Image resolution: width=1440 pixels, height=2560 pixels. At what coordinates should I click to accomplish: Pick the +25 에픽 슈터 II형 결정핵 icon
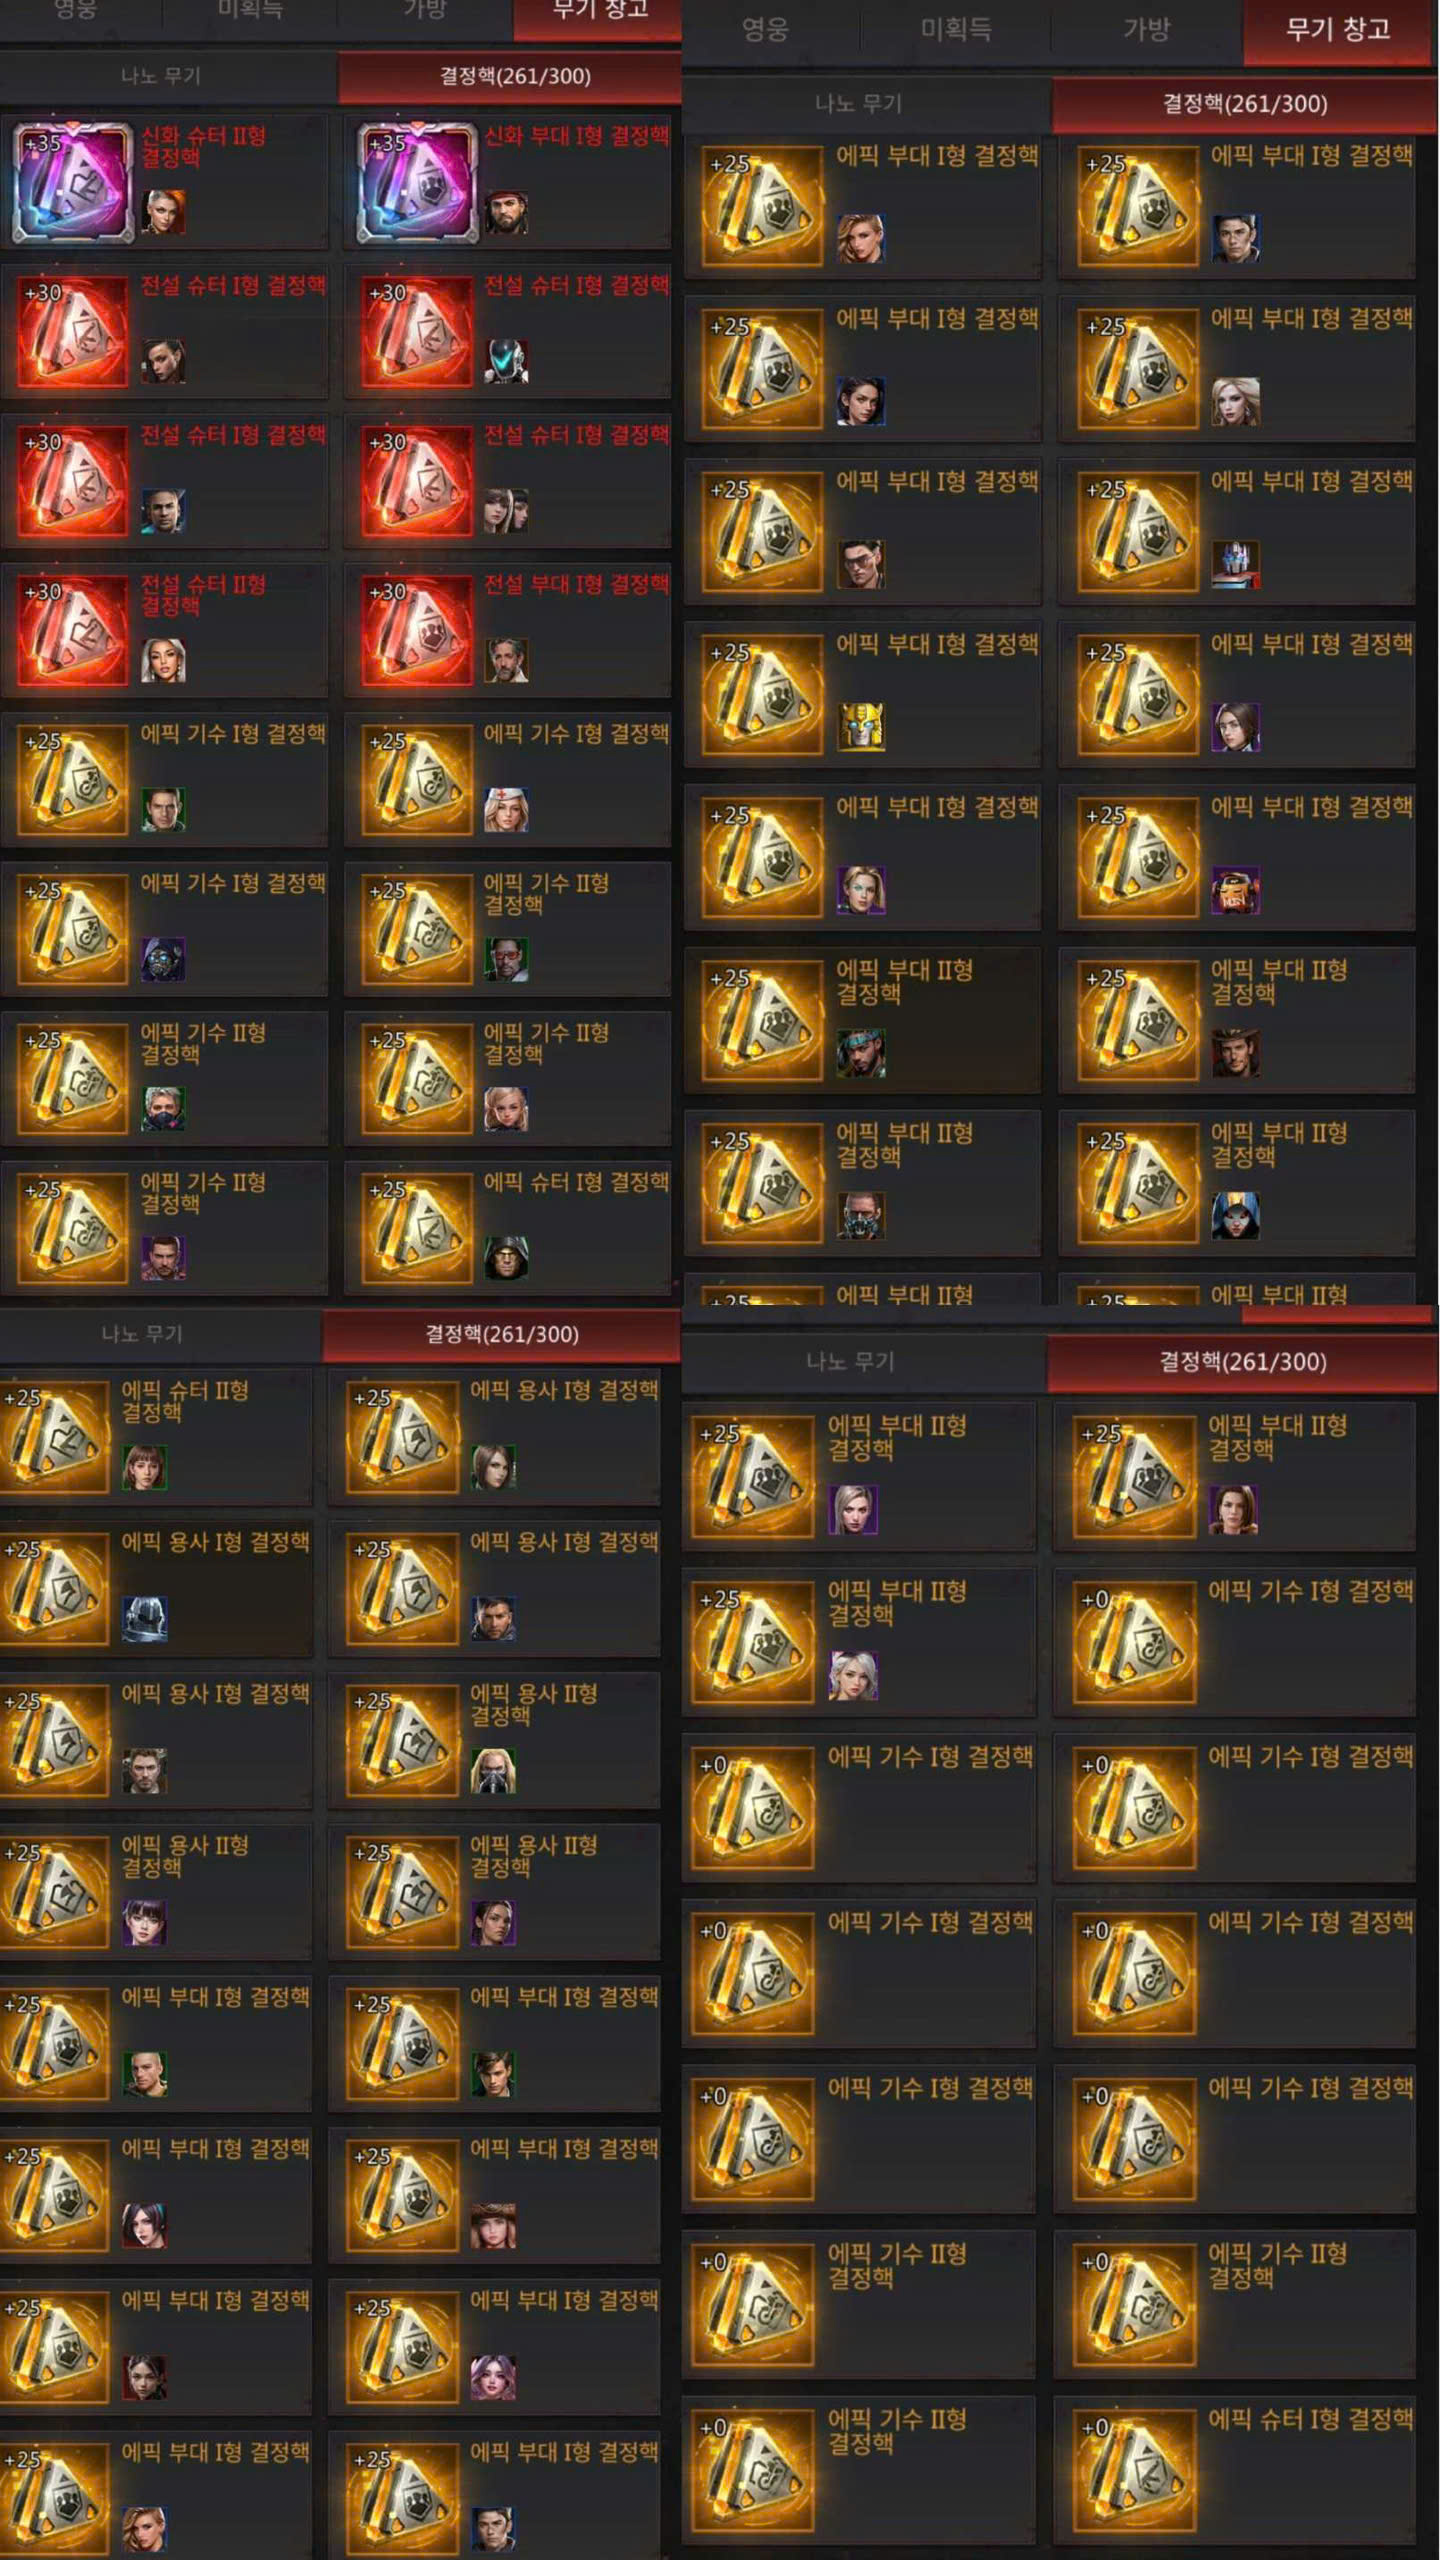click(x=52, y=1437)
